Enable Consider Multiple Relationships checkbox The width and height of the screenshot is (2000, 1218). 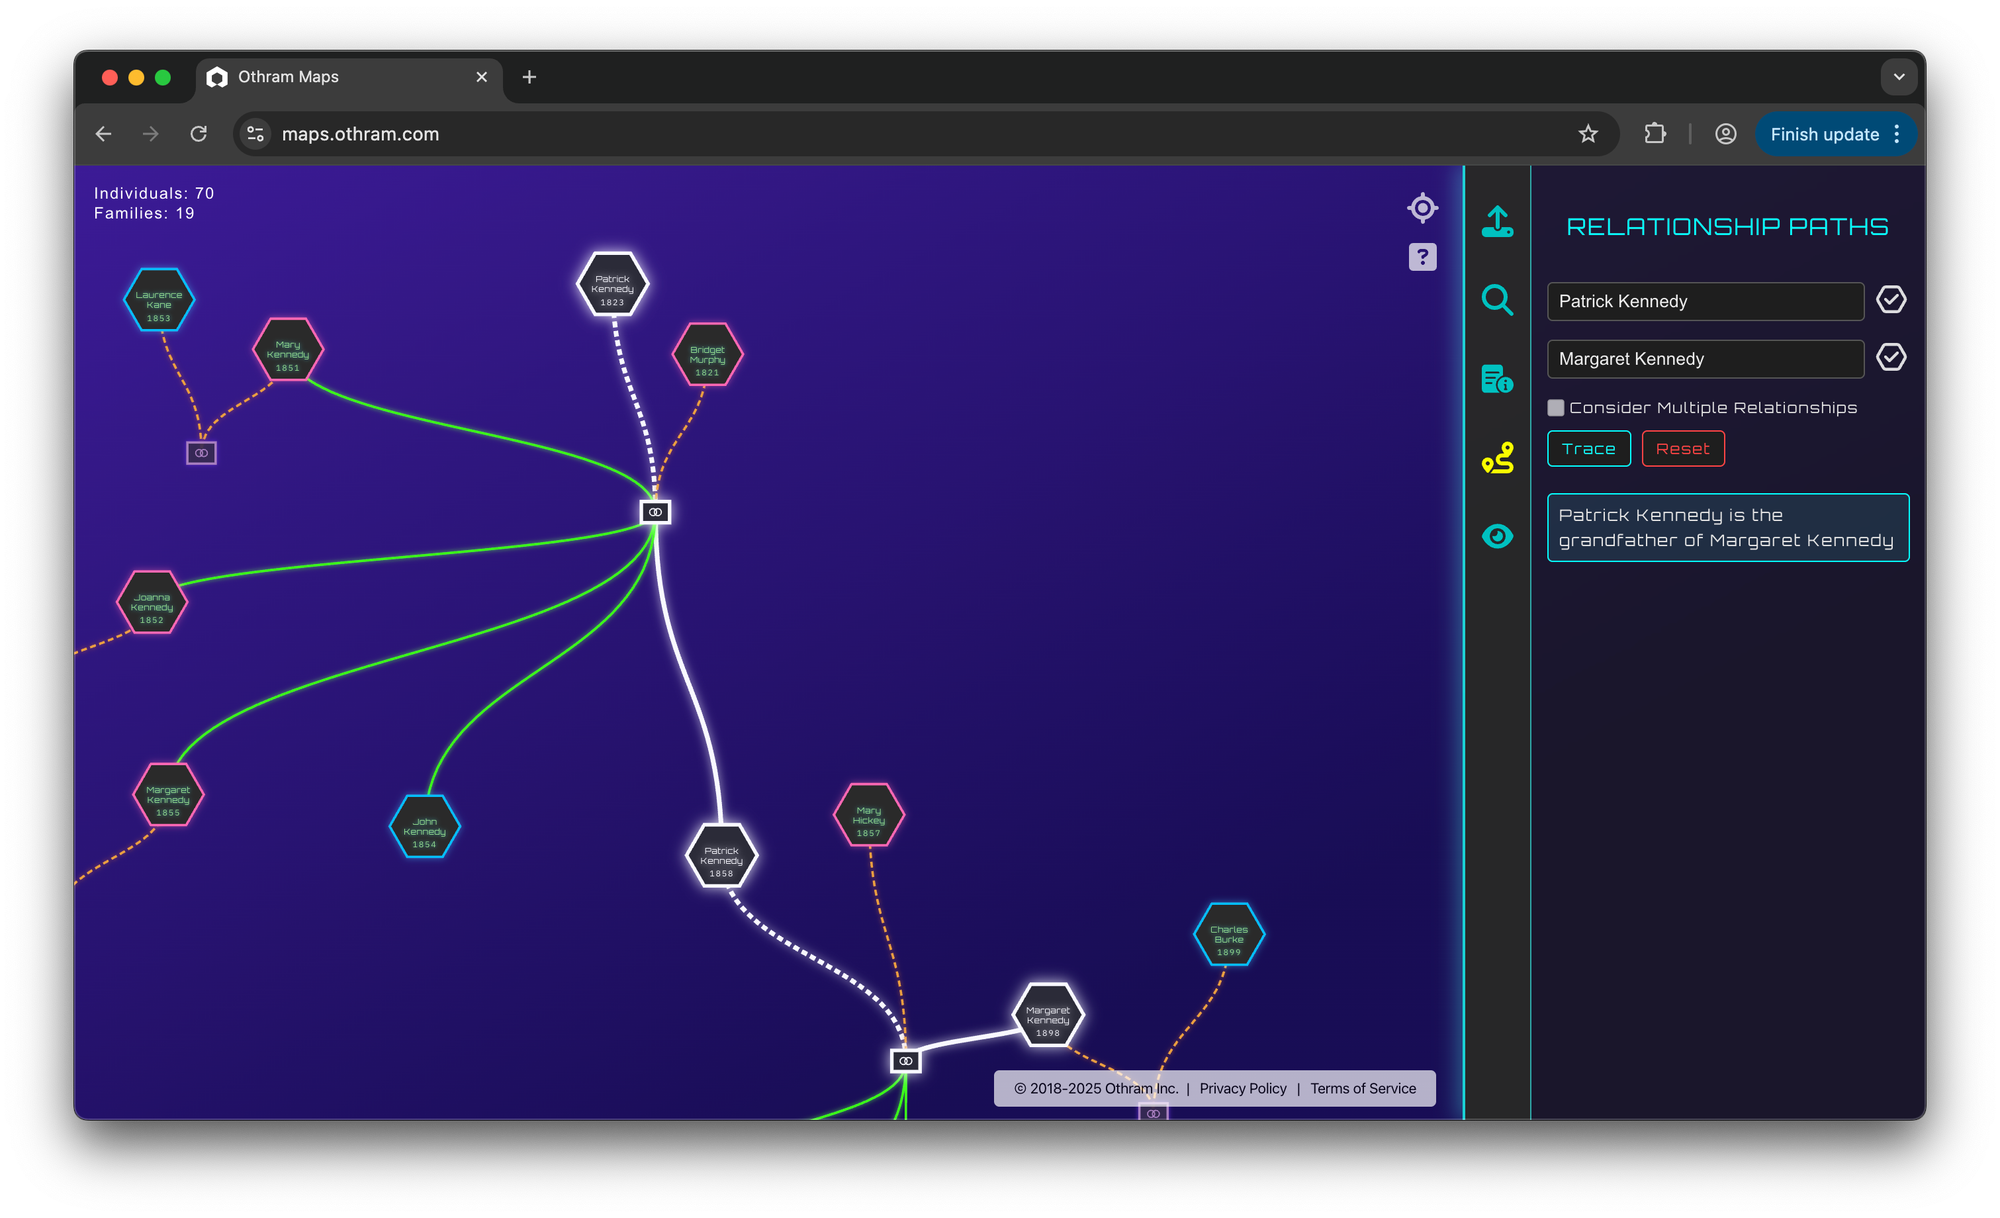pyautogui.click(x=1556, y=408)
